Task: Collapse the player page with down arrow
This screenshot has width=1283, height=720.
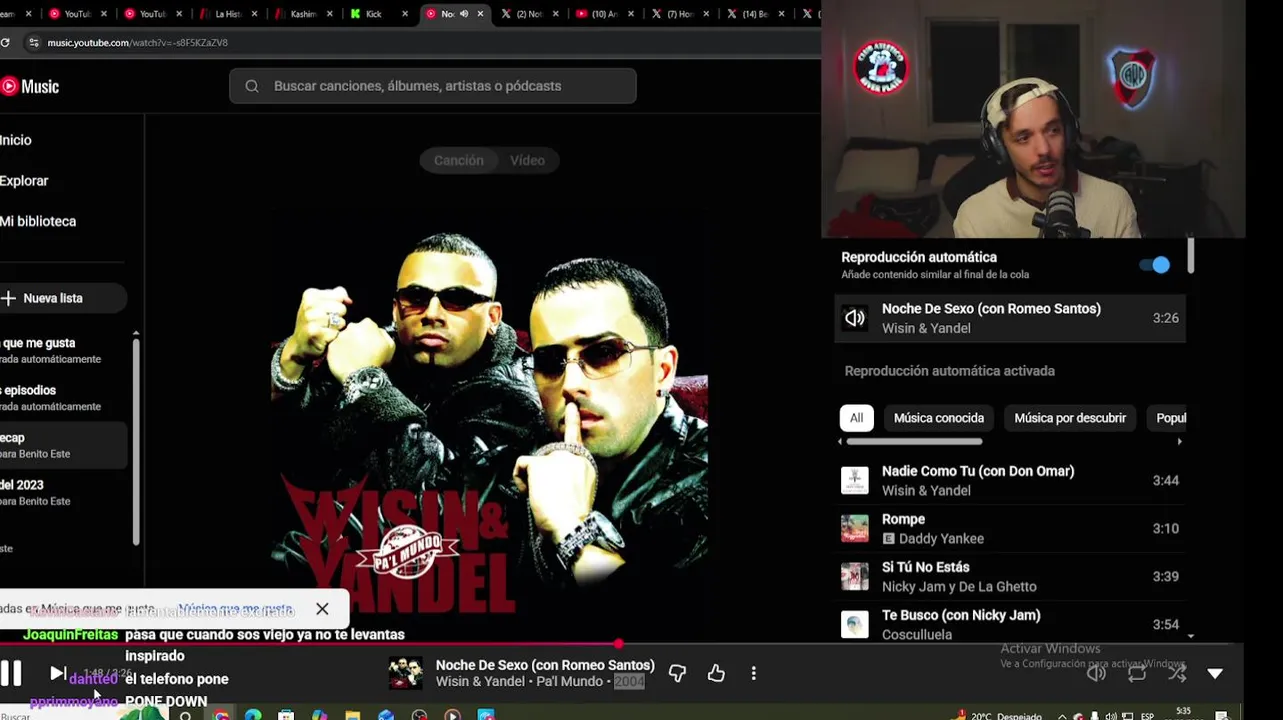Action: coord(1215,674)
